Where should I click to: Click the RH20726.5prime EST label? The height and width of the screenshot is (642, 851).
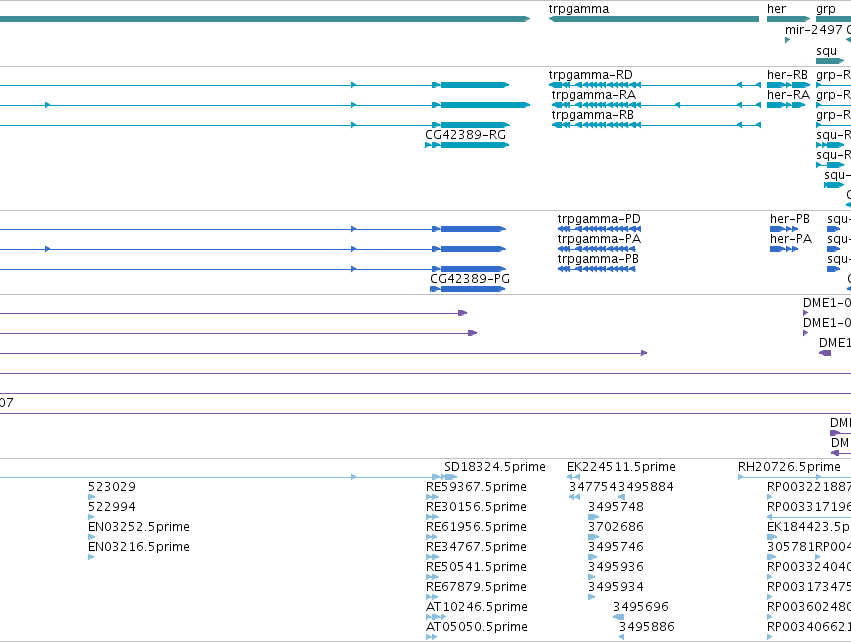tap(789, 467)
